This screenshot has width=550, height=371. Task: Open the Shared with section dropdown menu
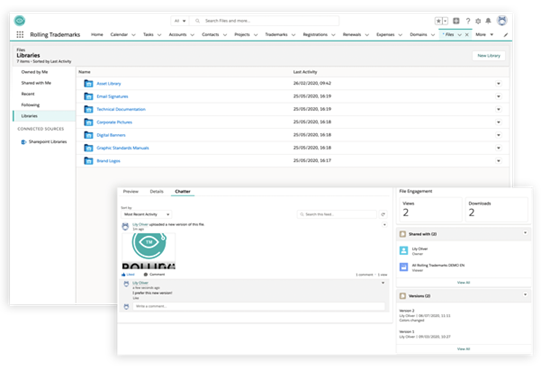525,233
